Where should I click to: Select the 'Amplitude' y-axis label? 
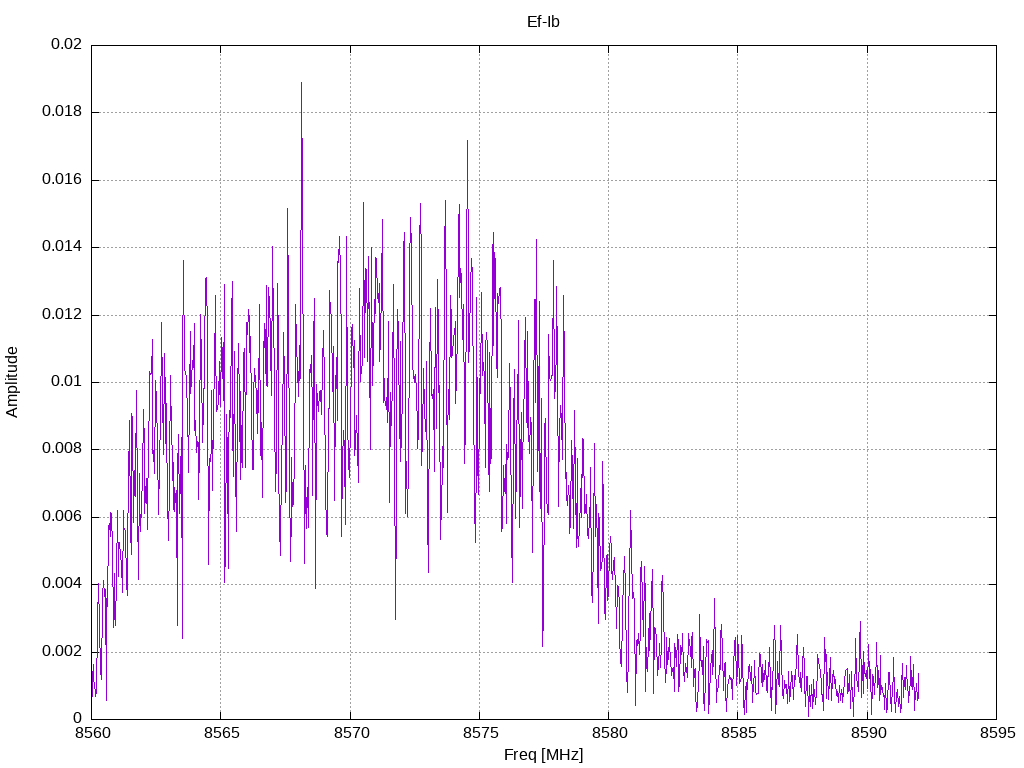pos(12,382)
